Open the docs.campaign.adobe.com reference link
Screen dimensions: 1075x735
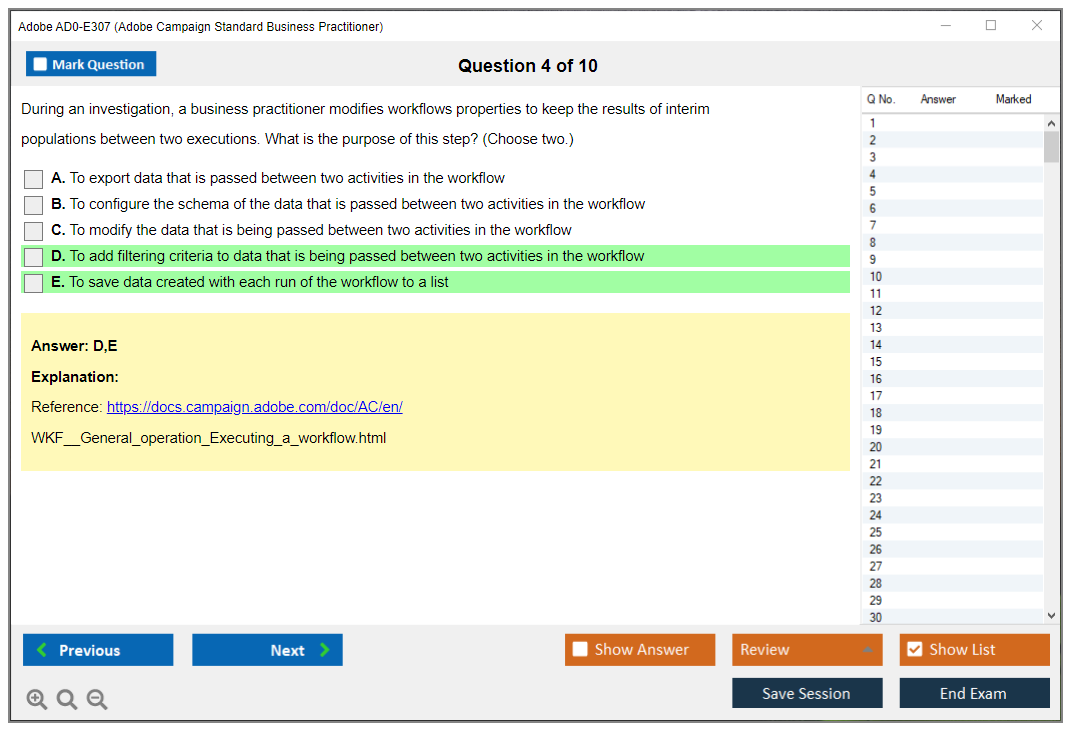pos(254,407)
